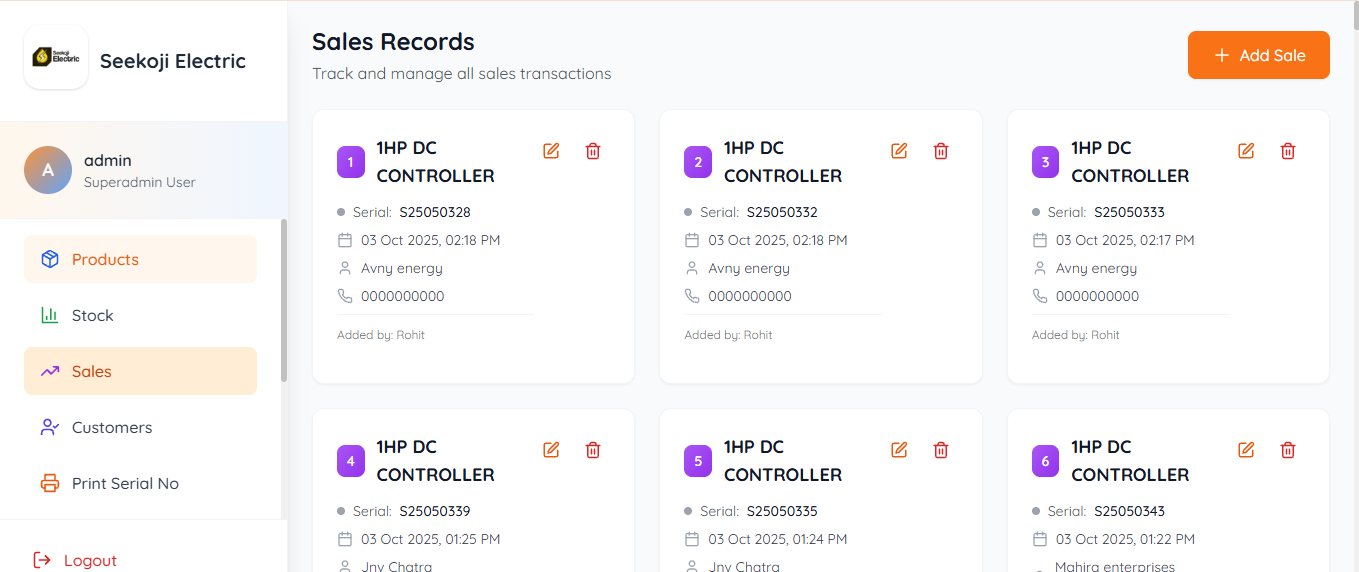Click the sidebar vertical scrollbar
The width and height of the screenshot is (1359, 572).
(284, 300)
